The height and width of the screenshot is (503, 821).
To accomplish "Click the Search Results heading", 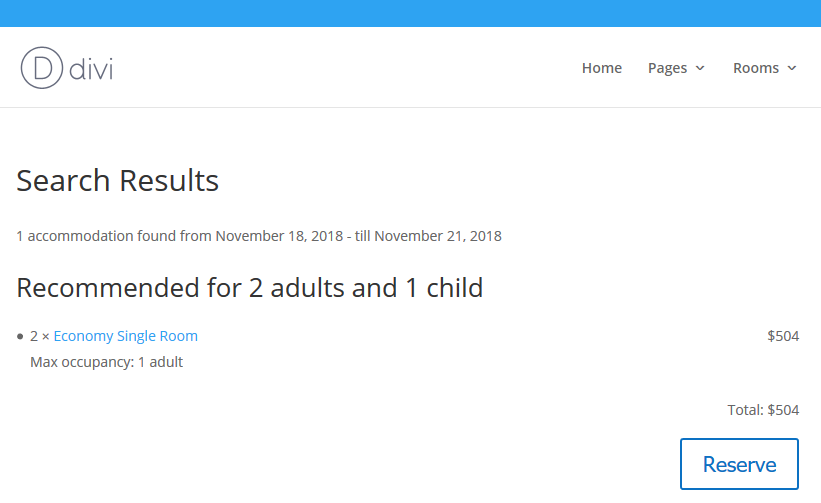I will pos(117,181).
